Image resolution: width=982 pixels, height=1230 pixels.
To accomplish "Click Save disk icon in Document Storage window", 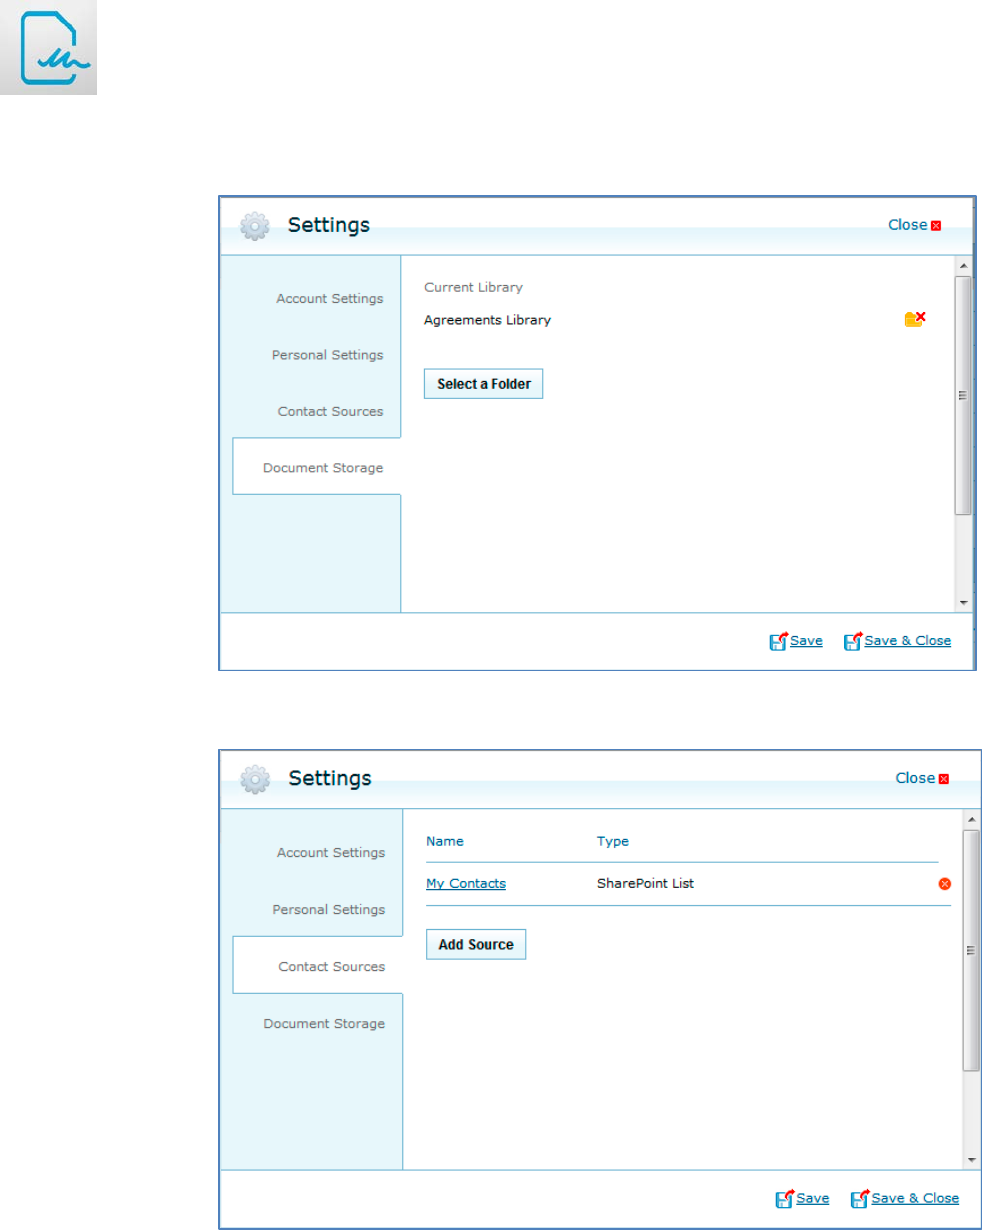I will pyautogui.click(x=778, y=641).
